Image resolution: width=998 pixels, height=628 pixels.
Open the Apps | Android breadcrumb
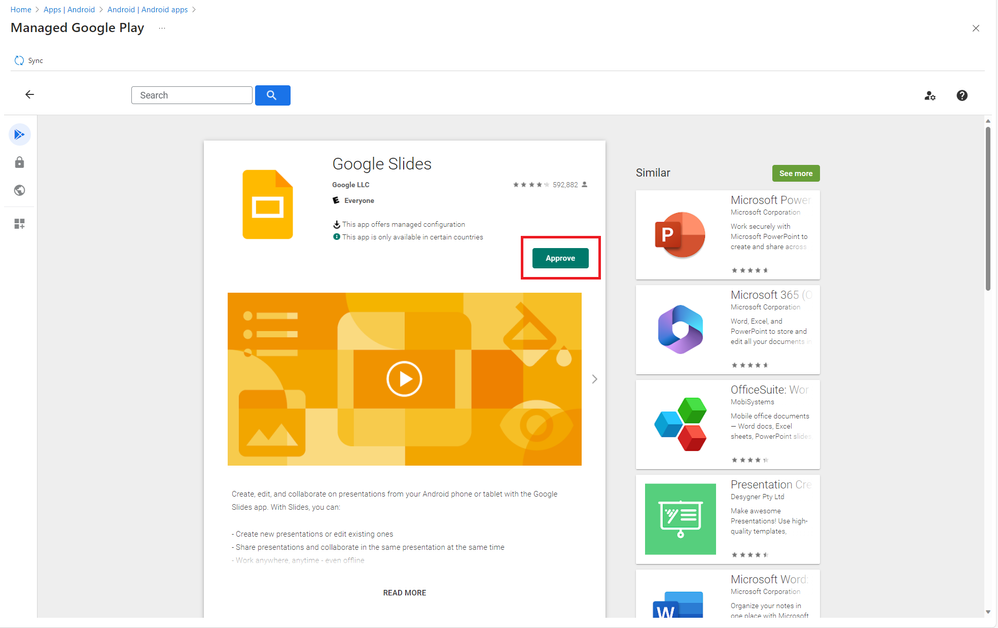[x=69, y=10]
